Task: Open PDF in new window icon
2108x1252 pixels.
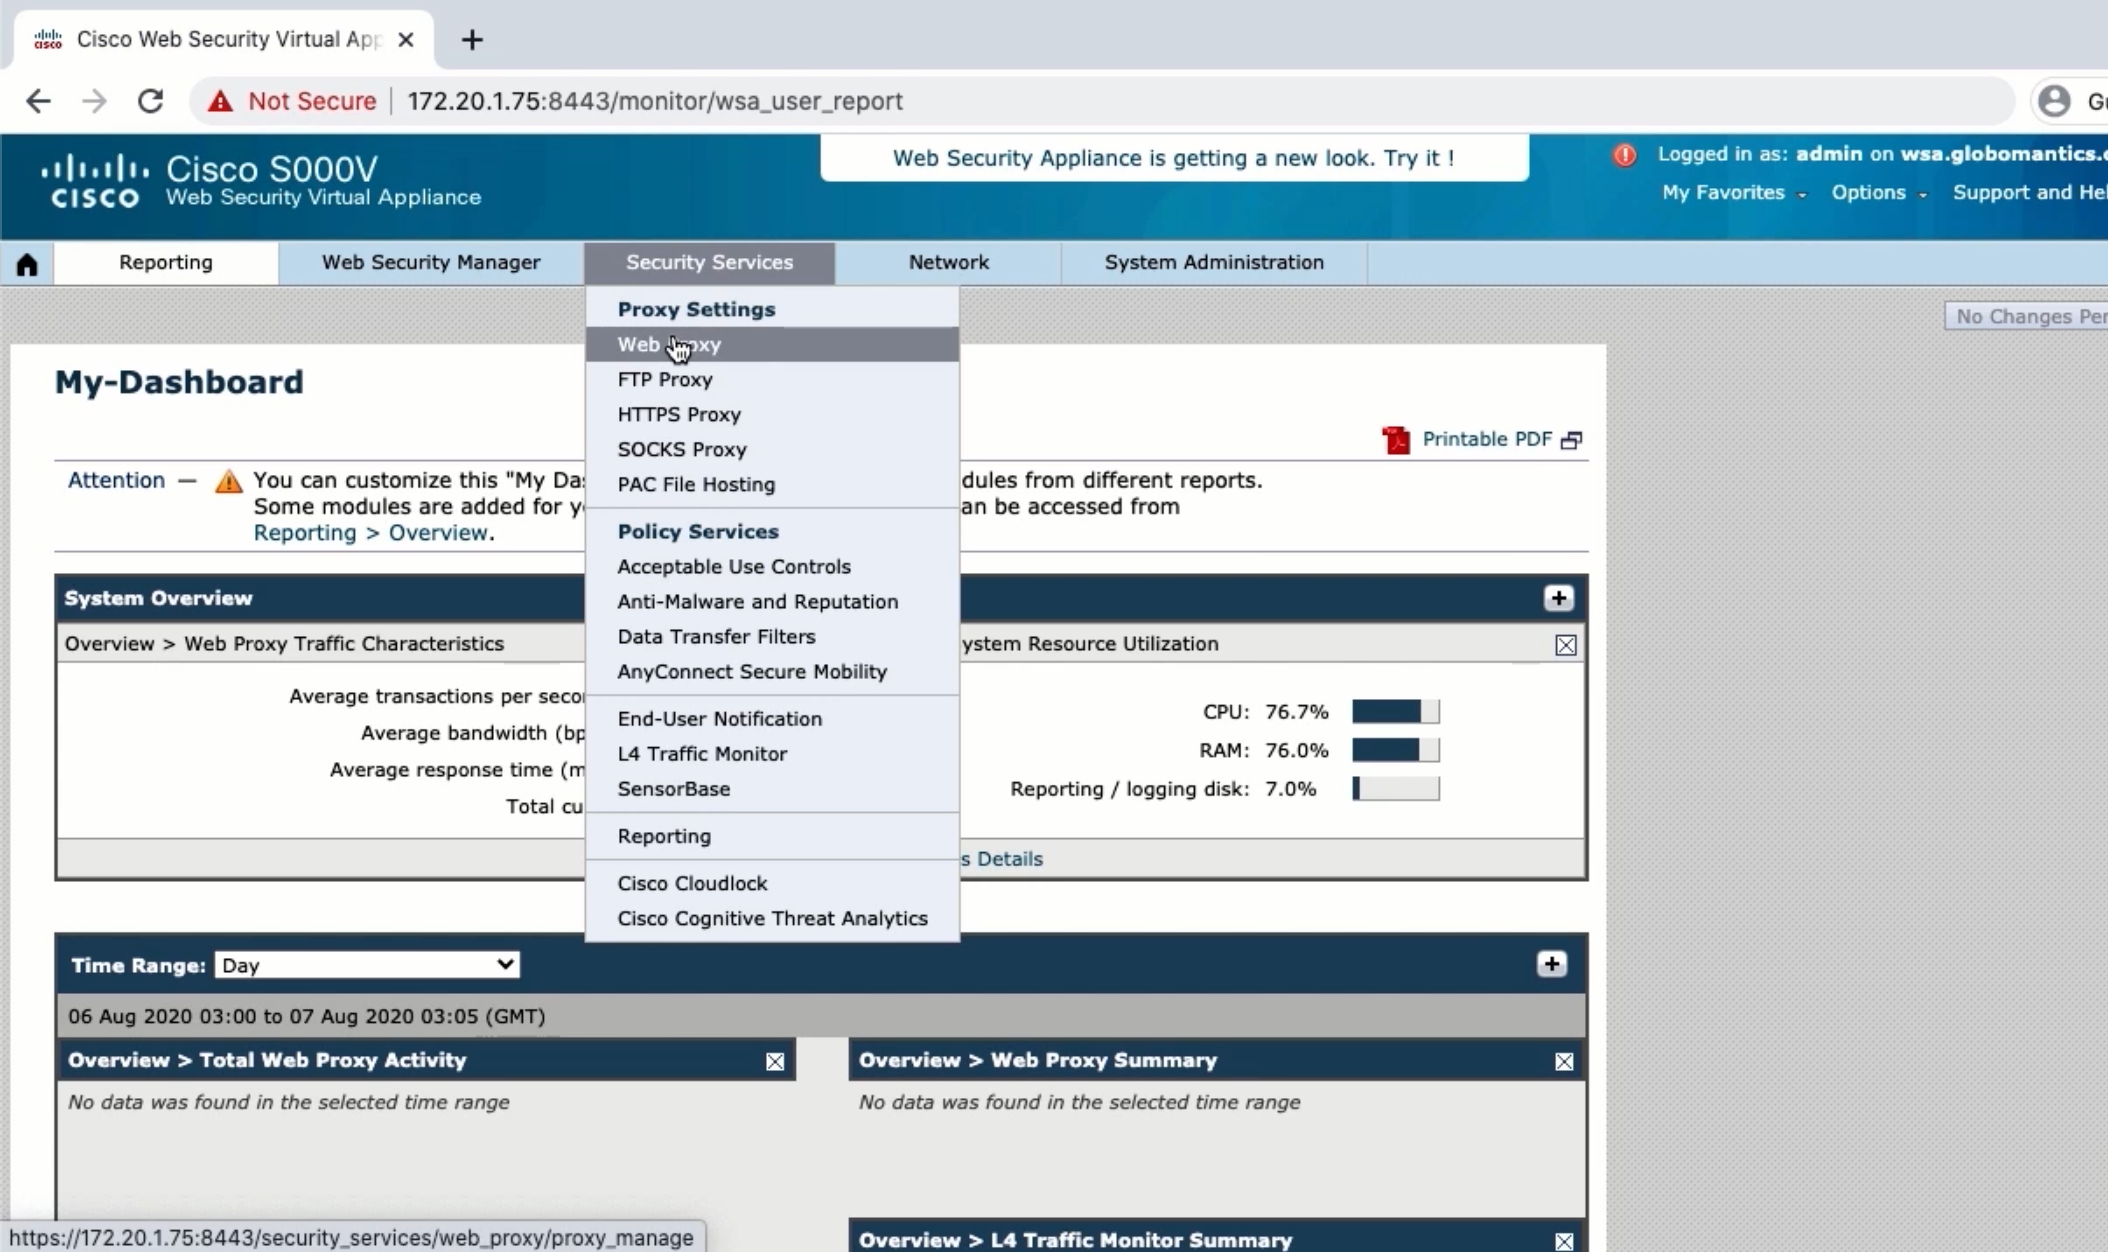Action: click(1571, 440)
